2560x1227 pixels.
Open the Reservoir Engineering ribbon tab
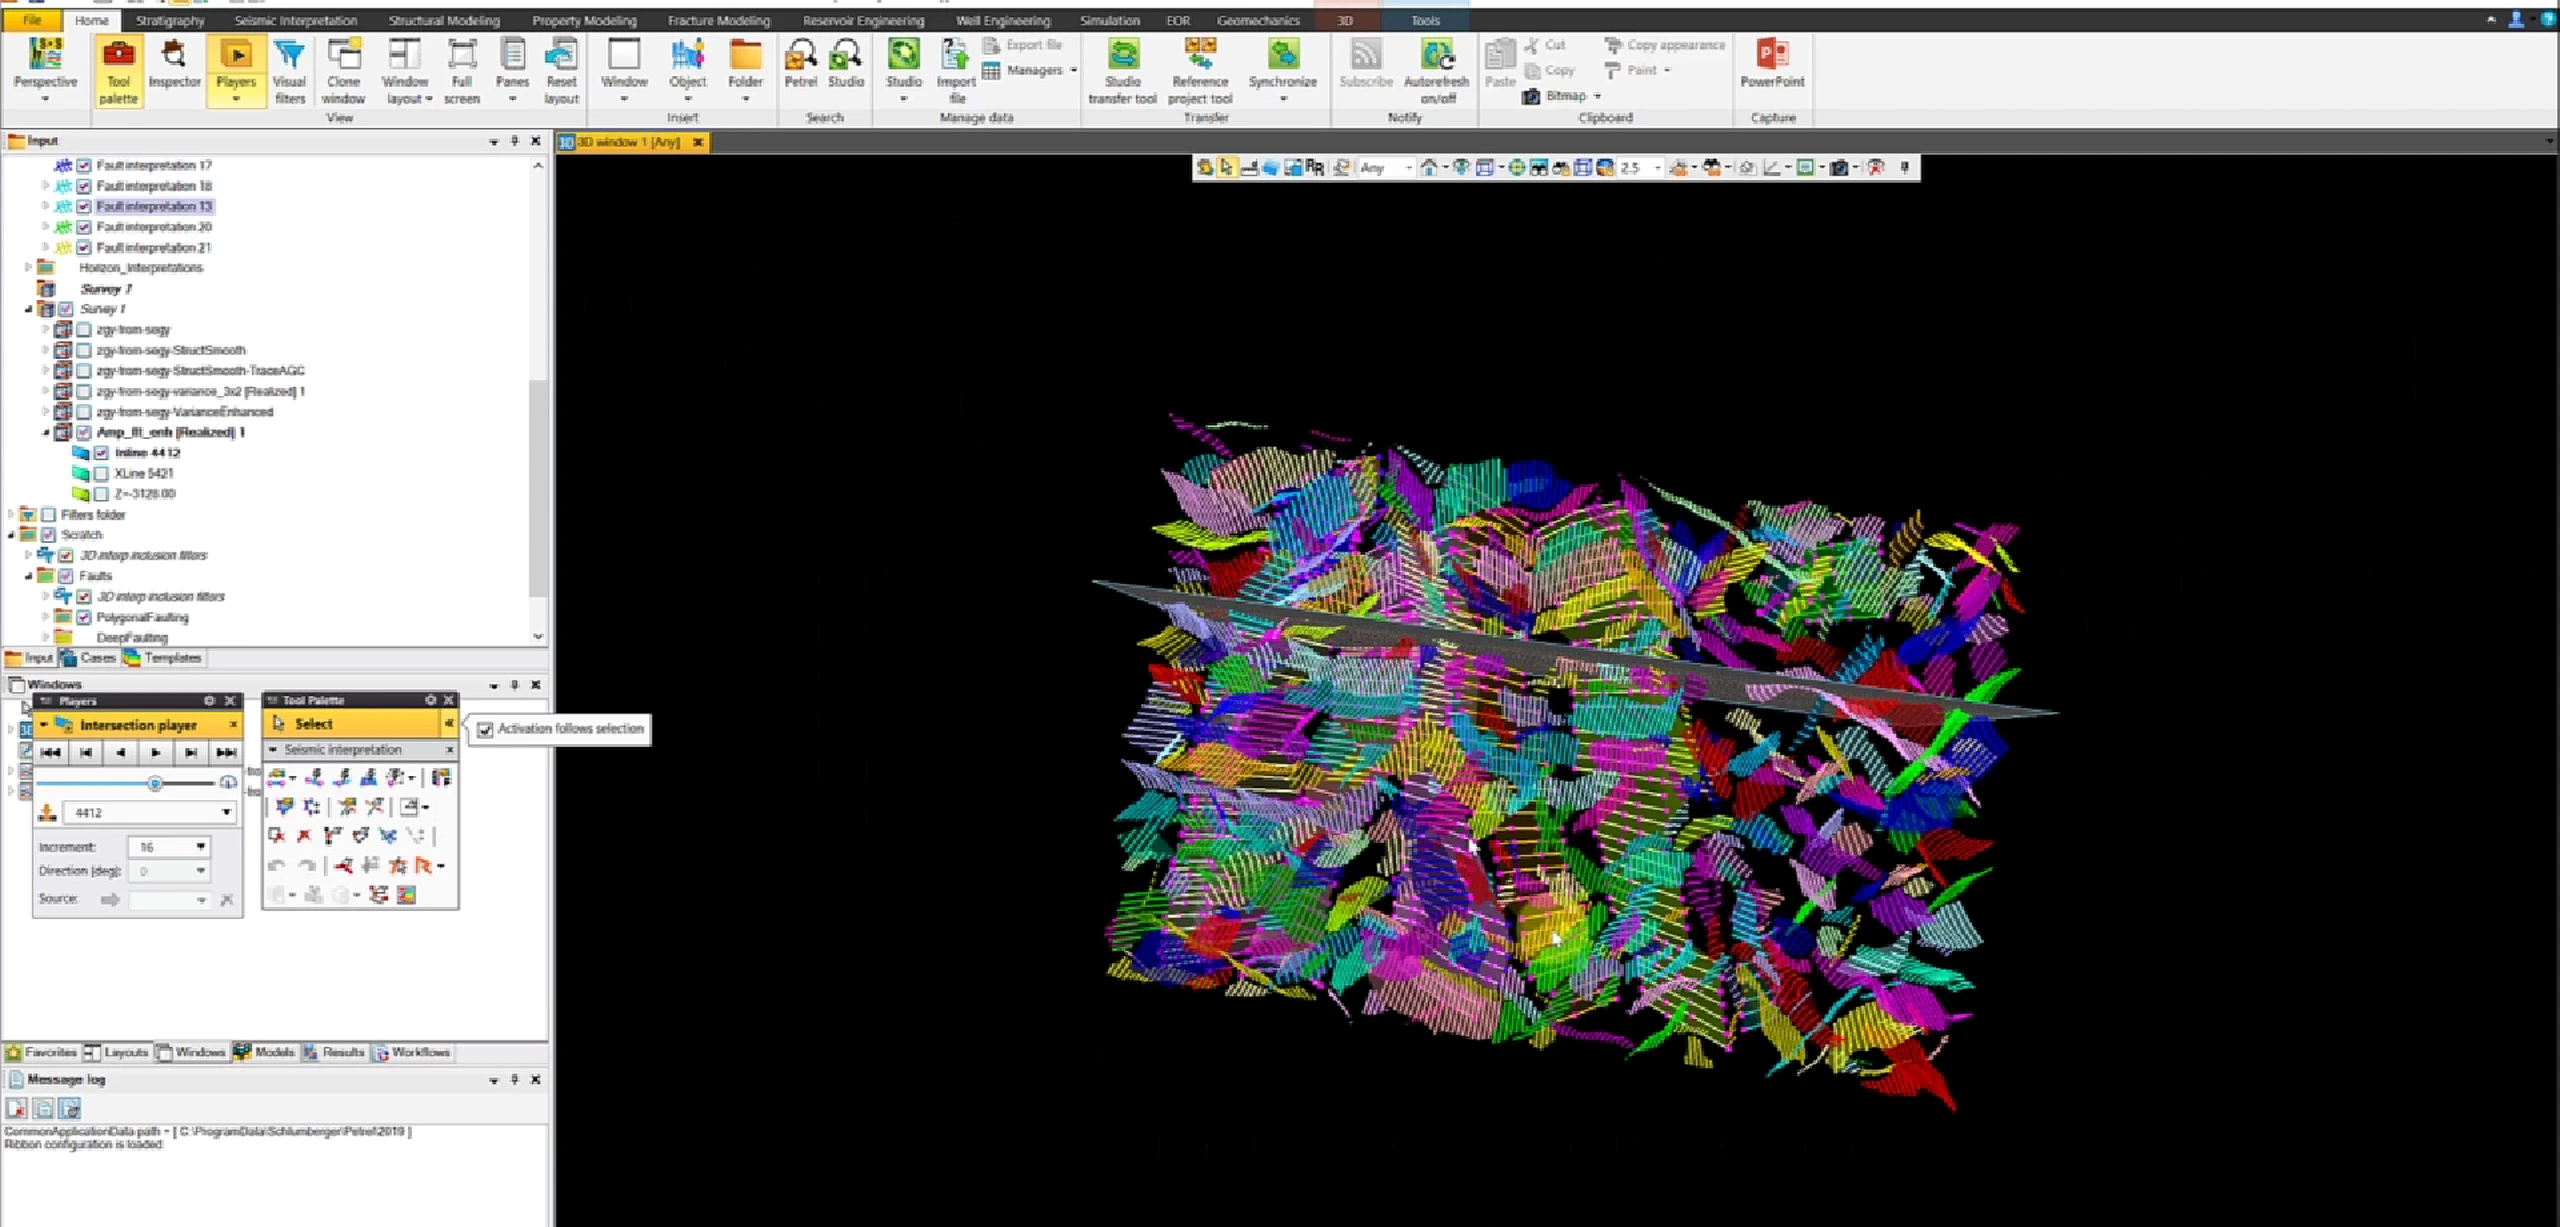click(863, 20)
